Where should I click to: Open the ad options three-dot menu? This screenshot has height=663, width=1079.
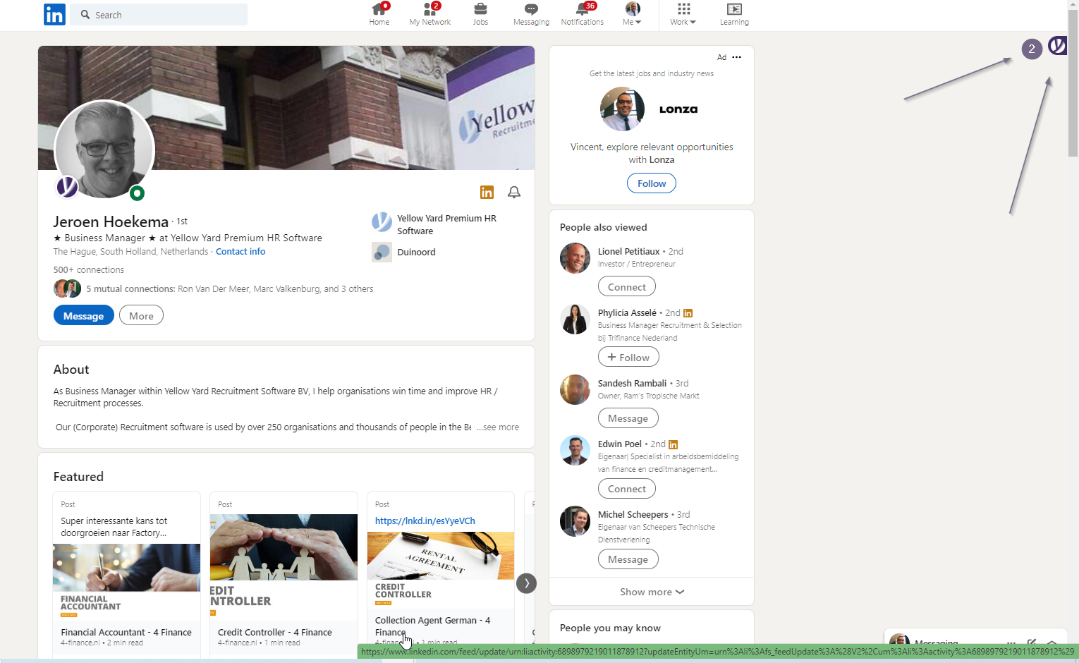(x=737, y=57)
